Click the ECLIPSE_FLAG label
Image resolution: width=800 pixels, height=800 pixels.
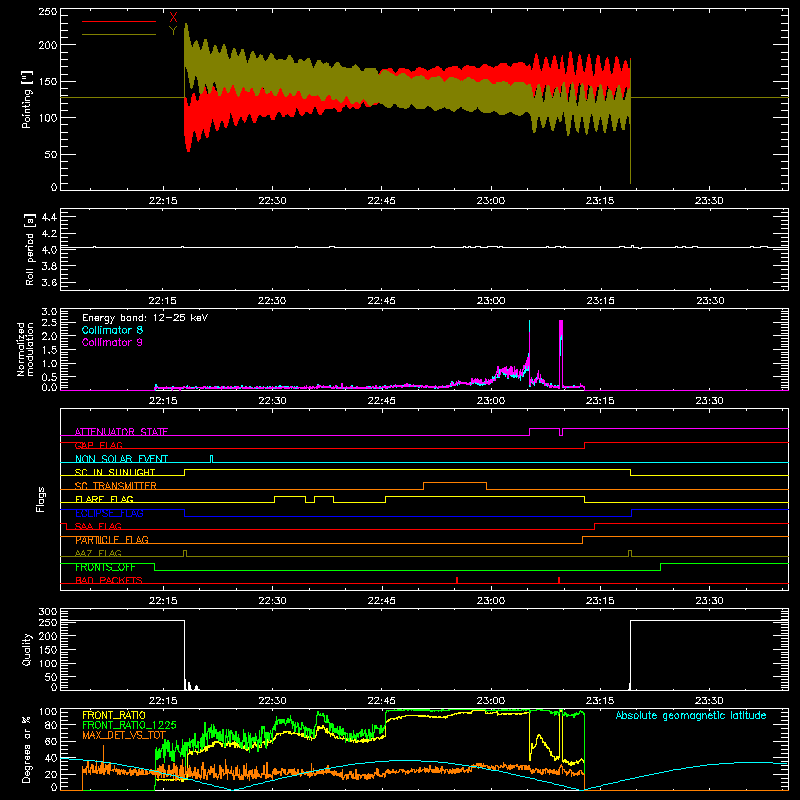109,513
